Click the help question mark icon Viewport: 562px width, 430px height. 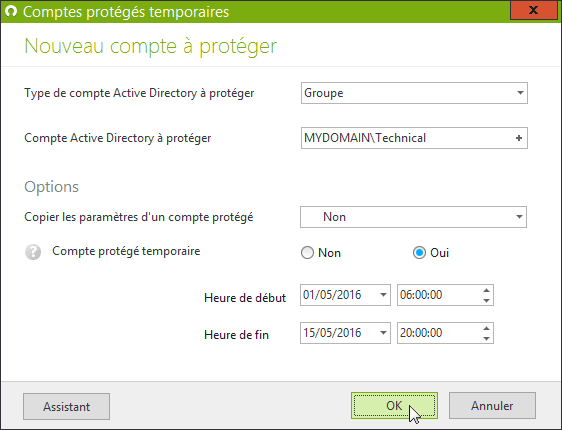[33, 252]
